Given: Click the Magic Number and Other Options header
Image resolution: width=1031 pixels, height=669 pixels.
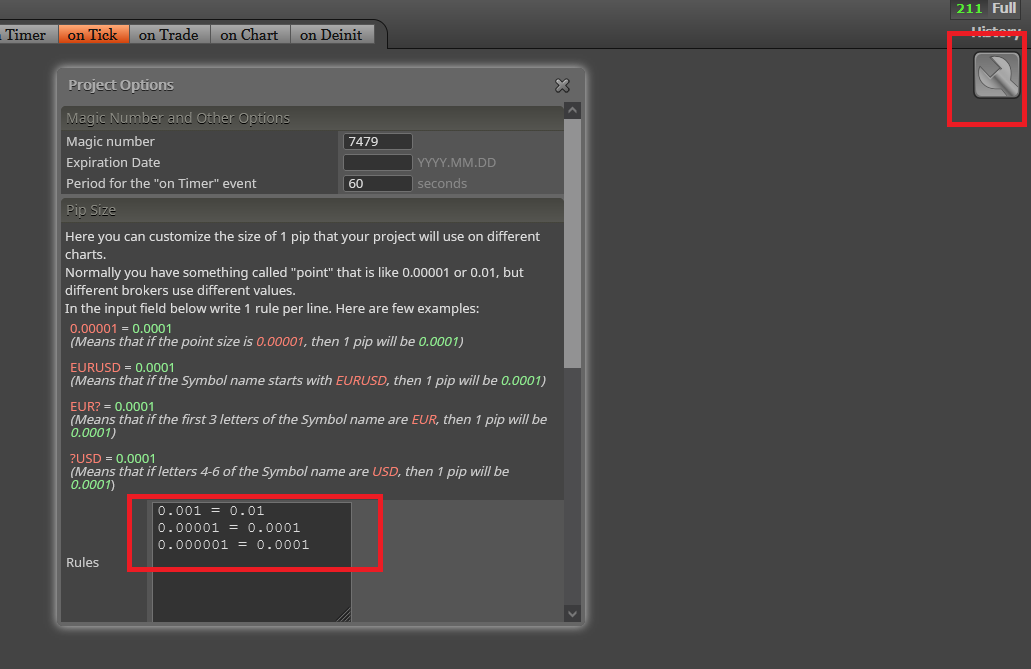Looking at the screenshot, I should [x=312, y=118].
